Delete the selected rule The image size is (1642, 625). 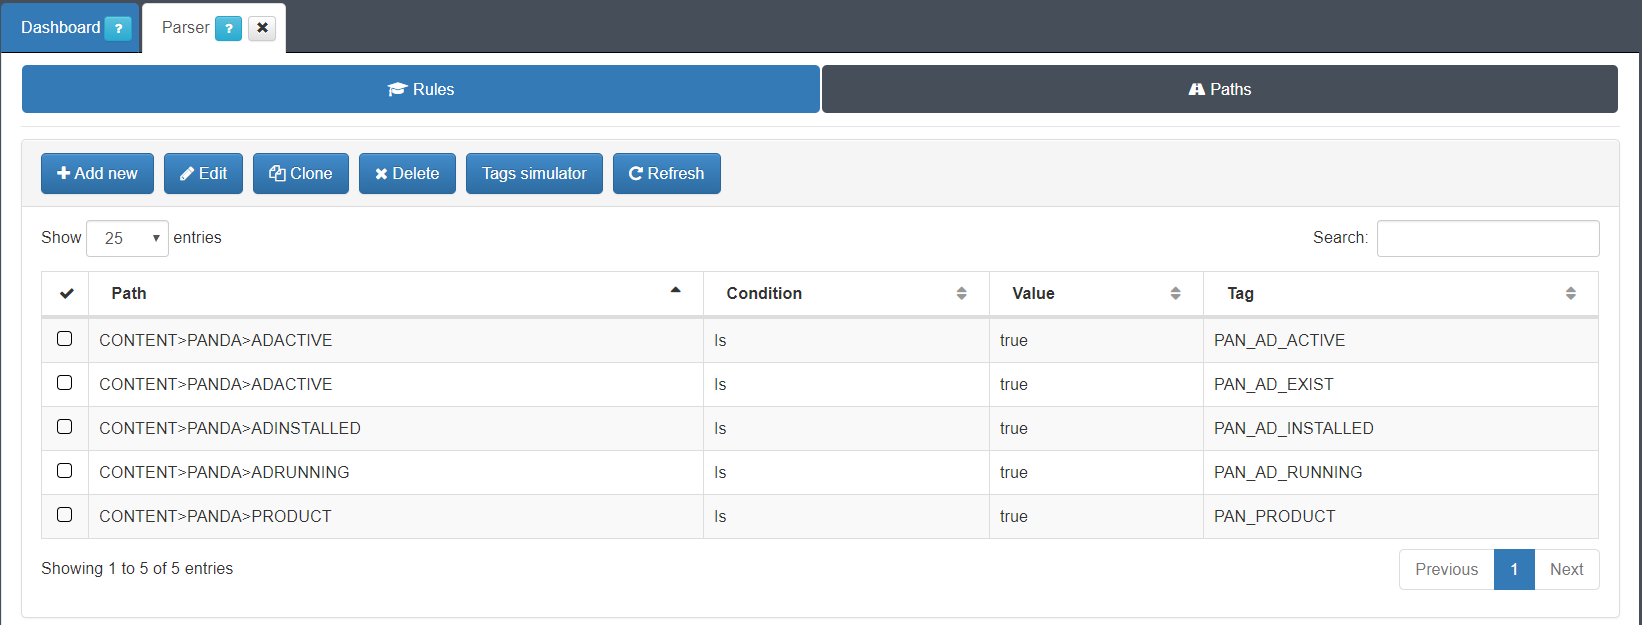(407, 173)
